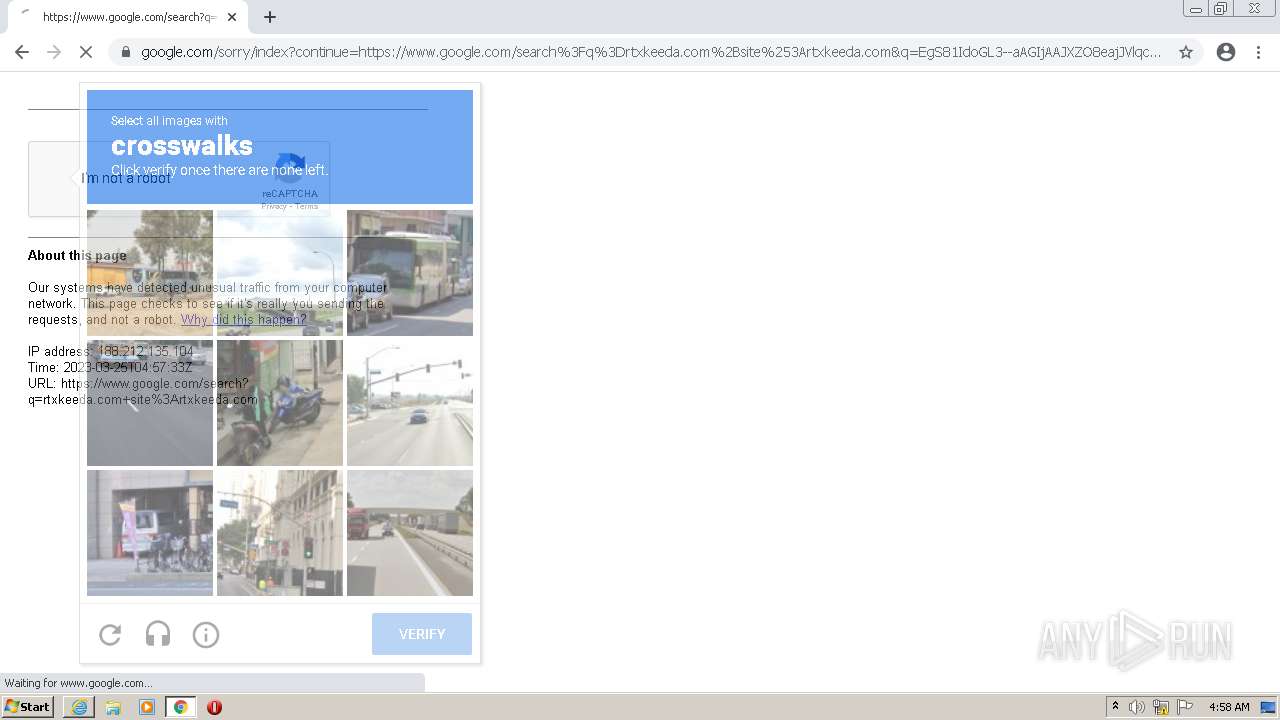The width and height of the screenshot is (1280, 720).
Task: Open captcha help info icon
Action: click(x=206, y=634)
